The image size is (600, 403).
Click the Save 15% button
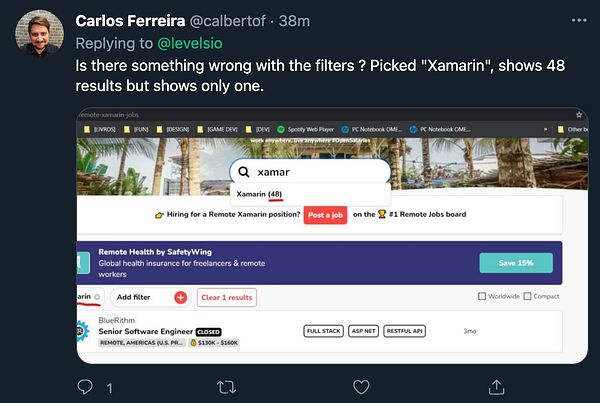pos(516,263)
